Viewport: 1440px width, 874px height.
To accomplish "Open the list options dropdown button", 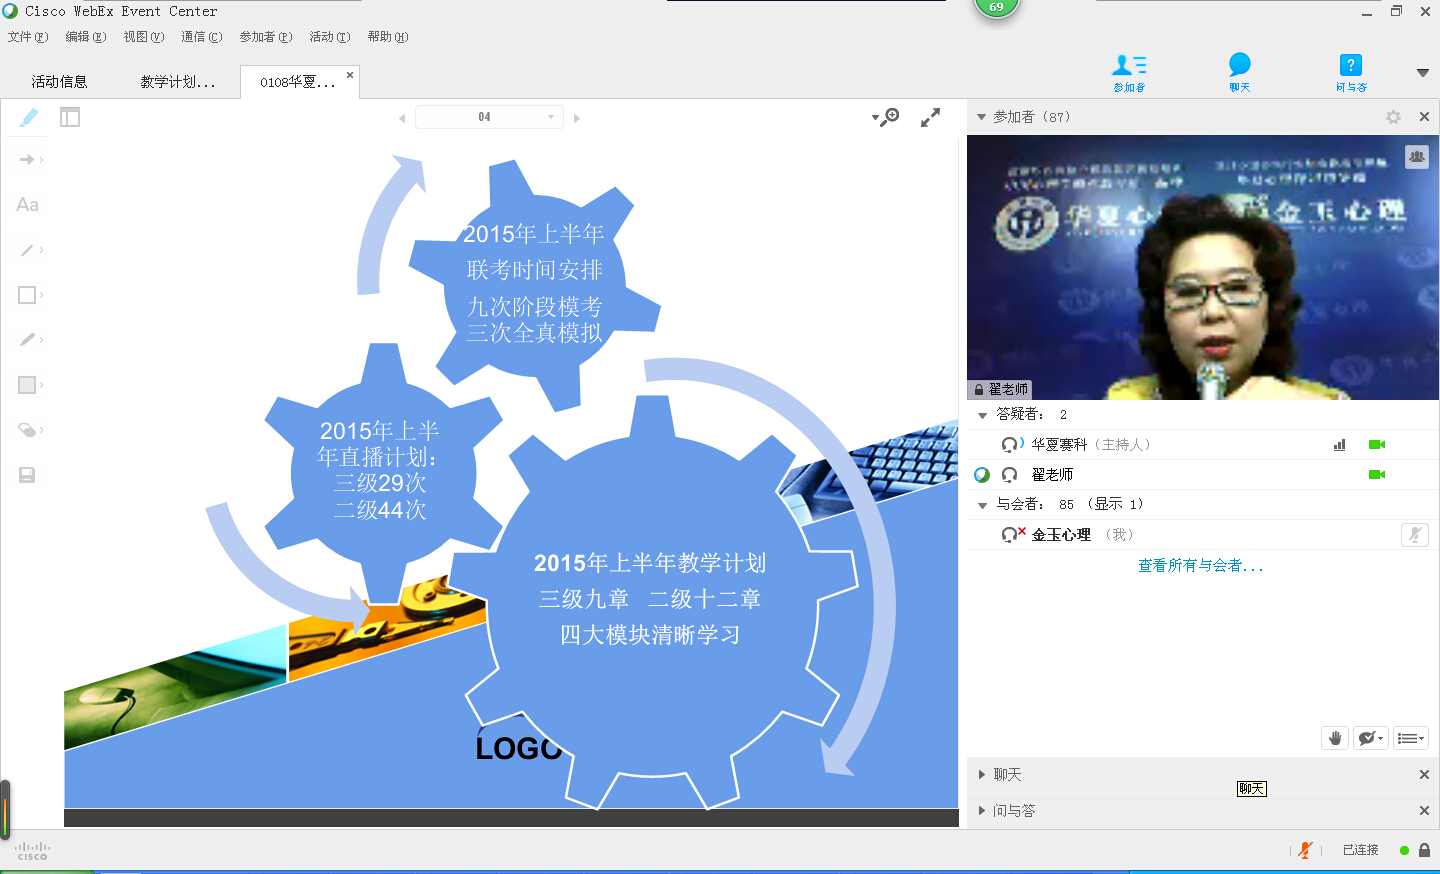I will point(1411,738).
